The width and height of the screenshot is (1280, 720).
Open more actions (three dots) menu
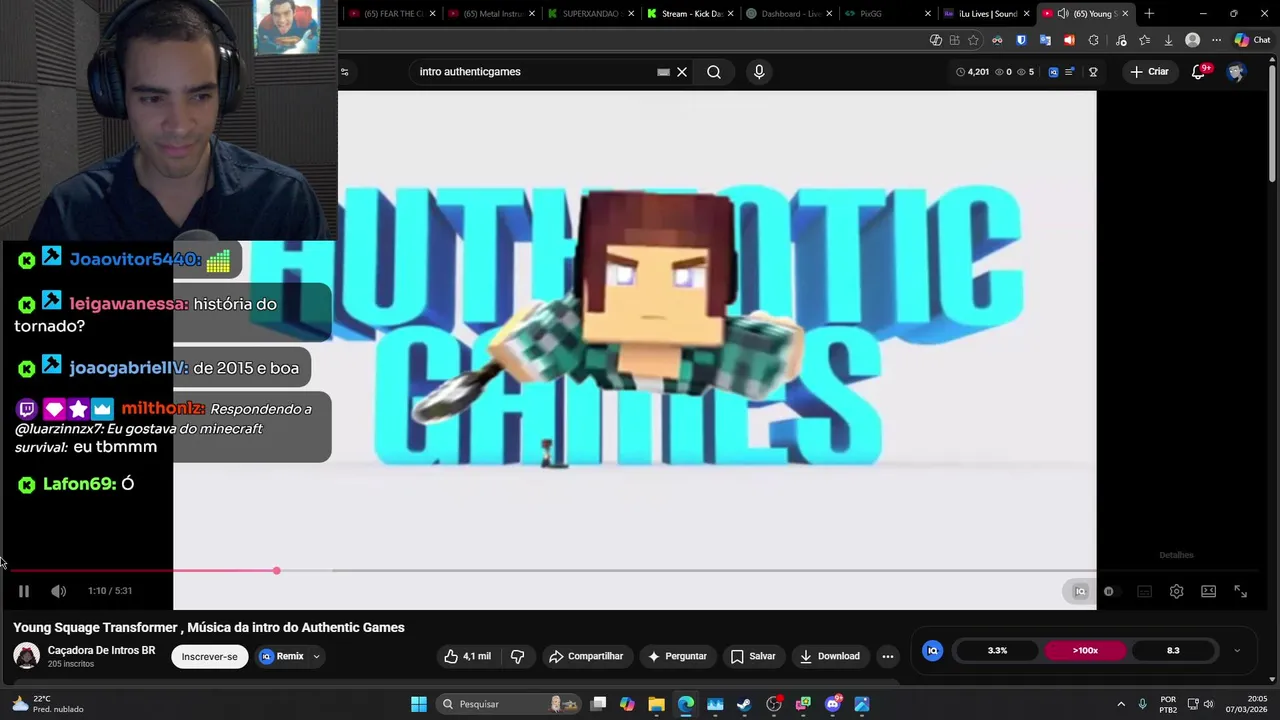[x=887, y=656]
